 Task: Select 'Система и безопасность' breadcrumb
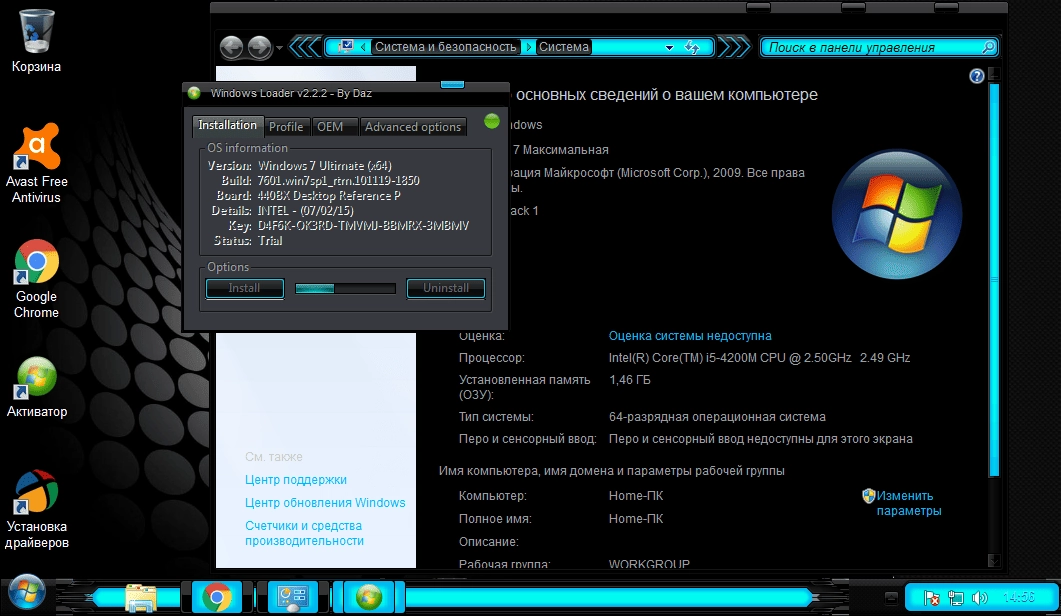(445, 47)
